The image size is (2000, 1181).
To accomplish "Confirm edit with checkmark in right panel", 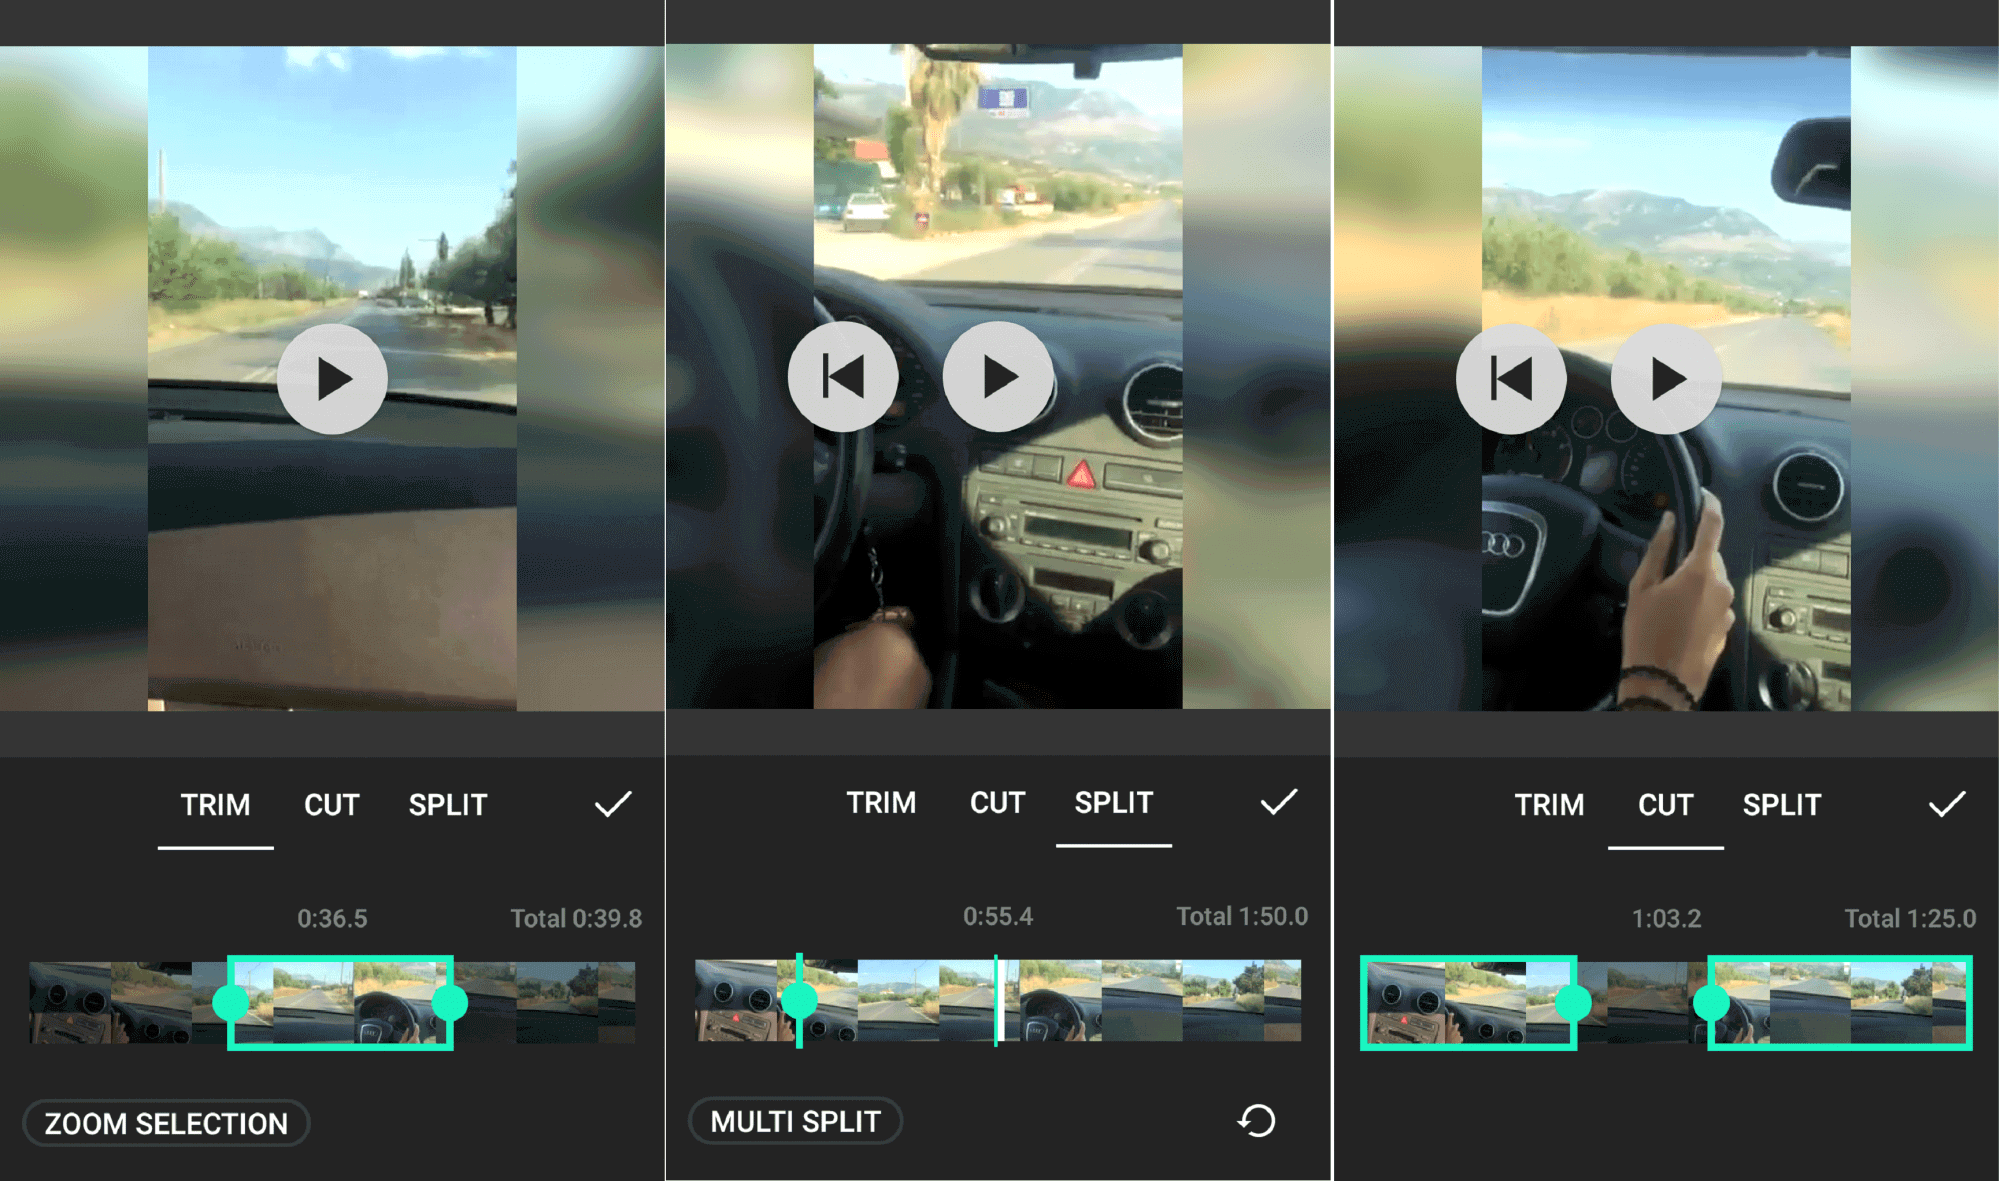I will click(1952, 804).
